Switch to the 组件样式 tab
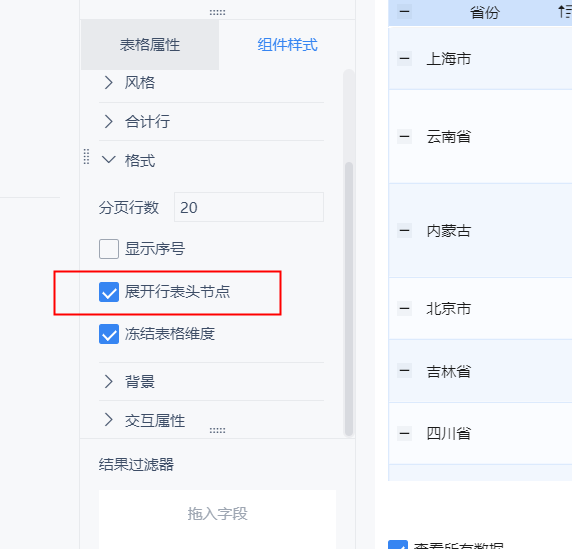572x549 pixels. click(x=287, y=45)
